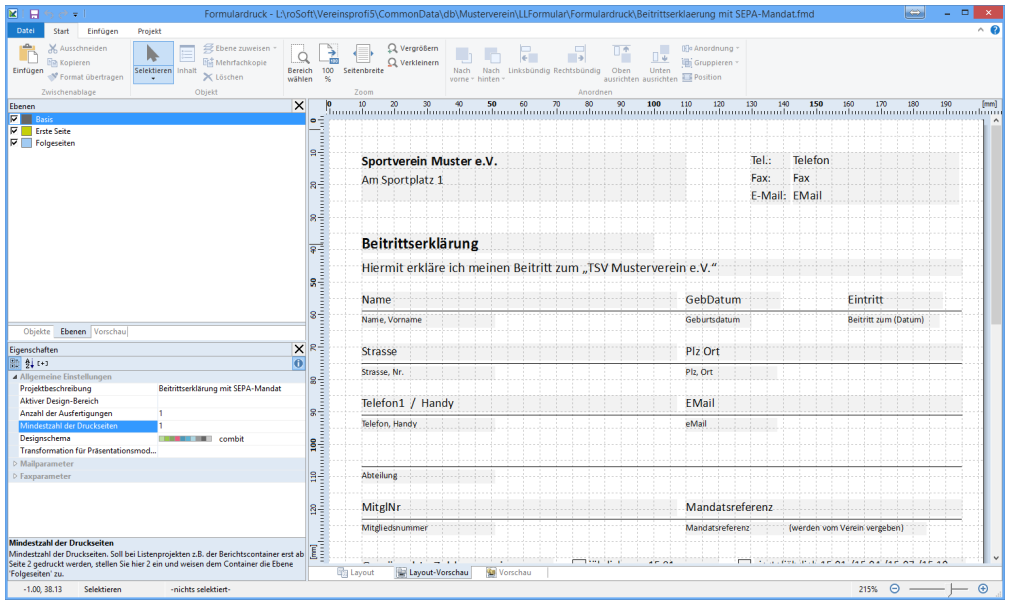The height and width of the screenshot is (605, 1010).
Task: Collapse the Allgemeine Einstellungen group
Action: pyautogui.click(x=14, y=377)
